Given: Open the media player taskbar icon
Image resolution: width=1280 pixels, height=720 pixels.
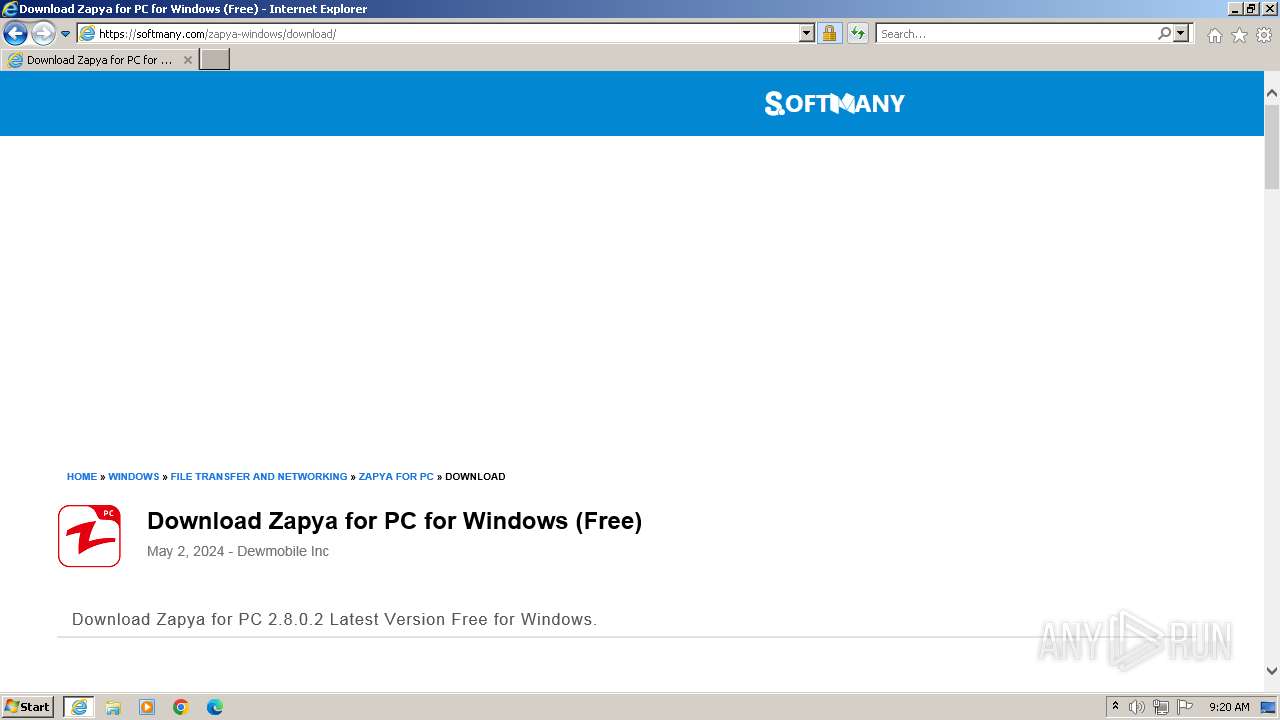Looking at the screenshot, I should pos(147,707).
